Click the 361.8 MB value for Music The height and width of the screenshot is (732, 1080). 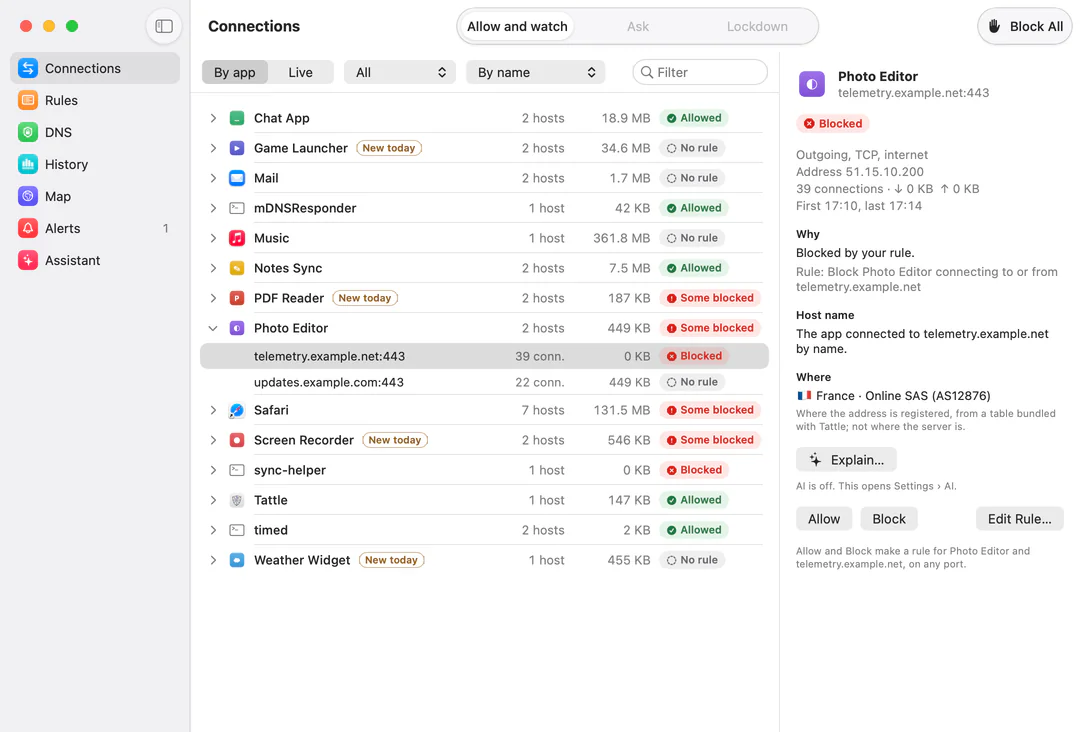tap(621, 238)
